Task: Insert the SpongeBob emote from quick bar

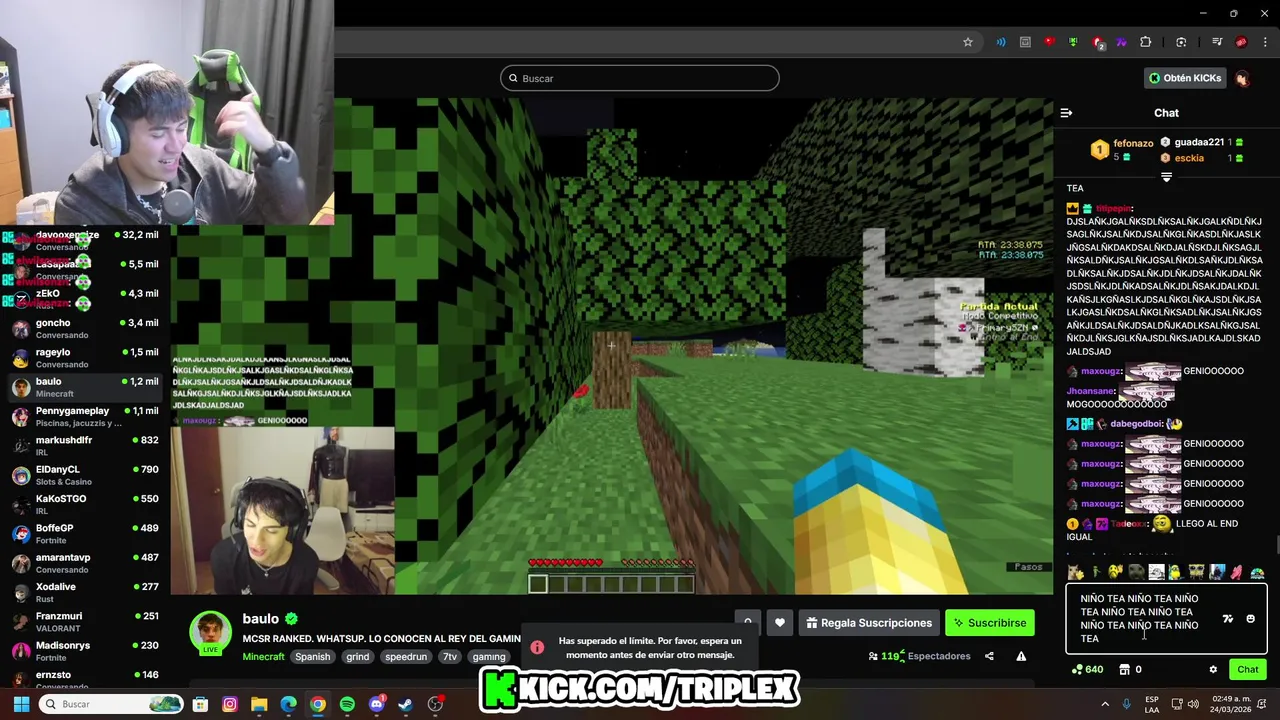Action: [x=1197, y=572]
